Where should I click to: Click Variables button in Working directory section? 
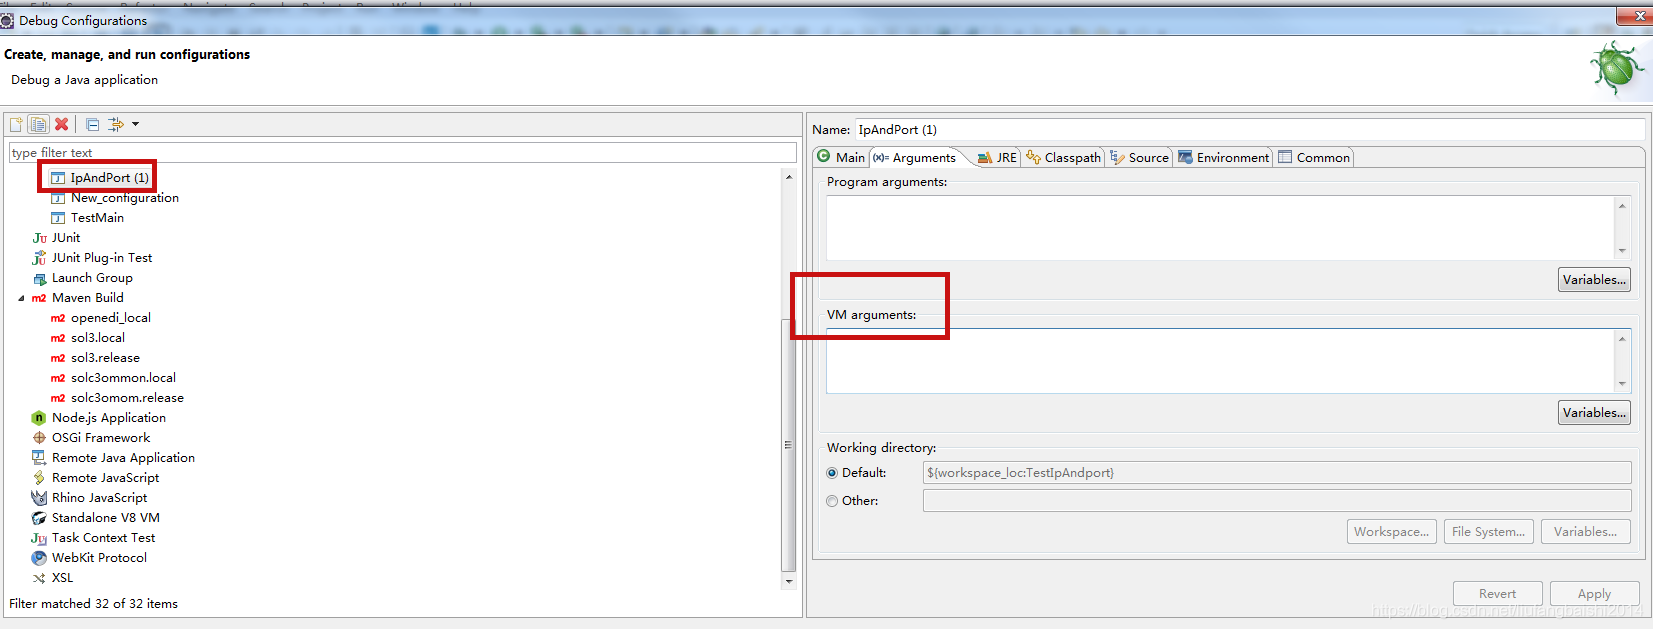tap(1585, 532)
